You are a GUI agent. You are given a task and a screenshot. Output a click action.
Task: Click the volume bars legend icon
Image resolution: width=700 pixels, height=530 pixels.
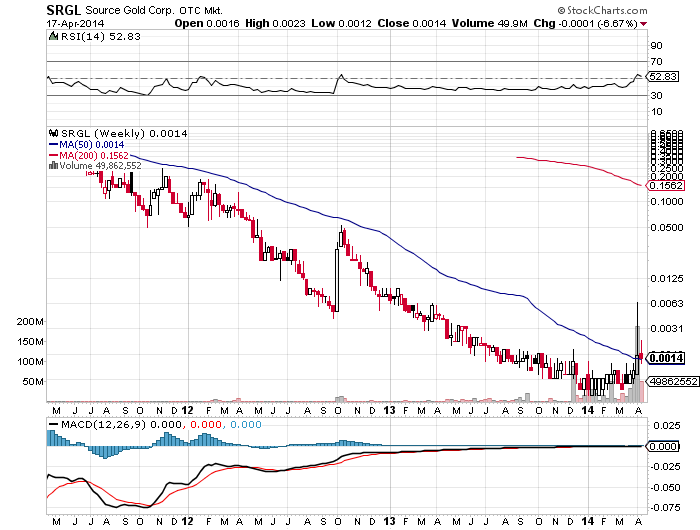52,166
